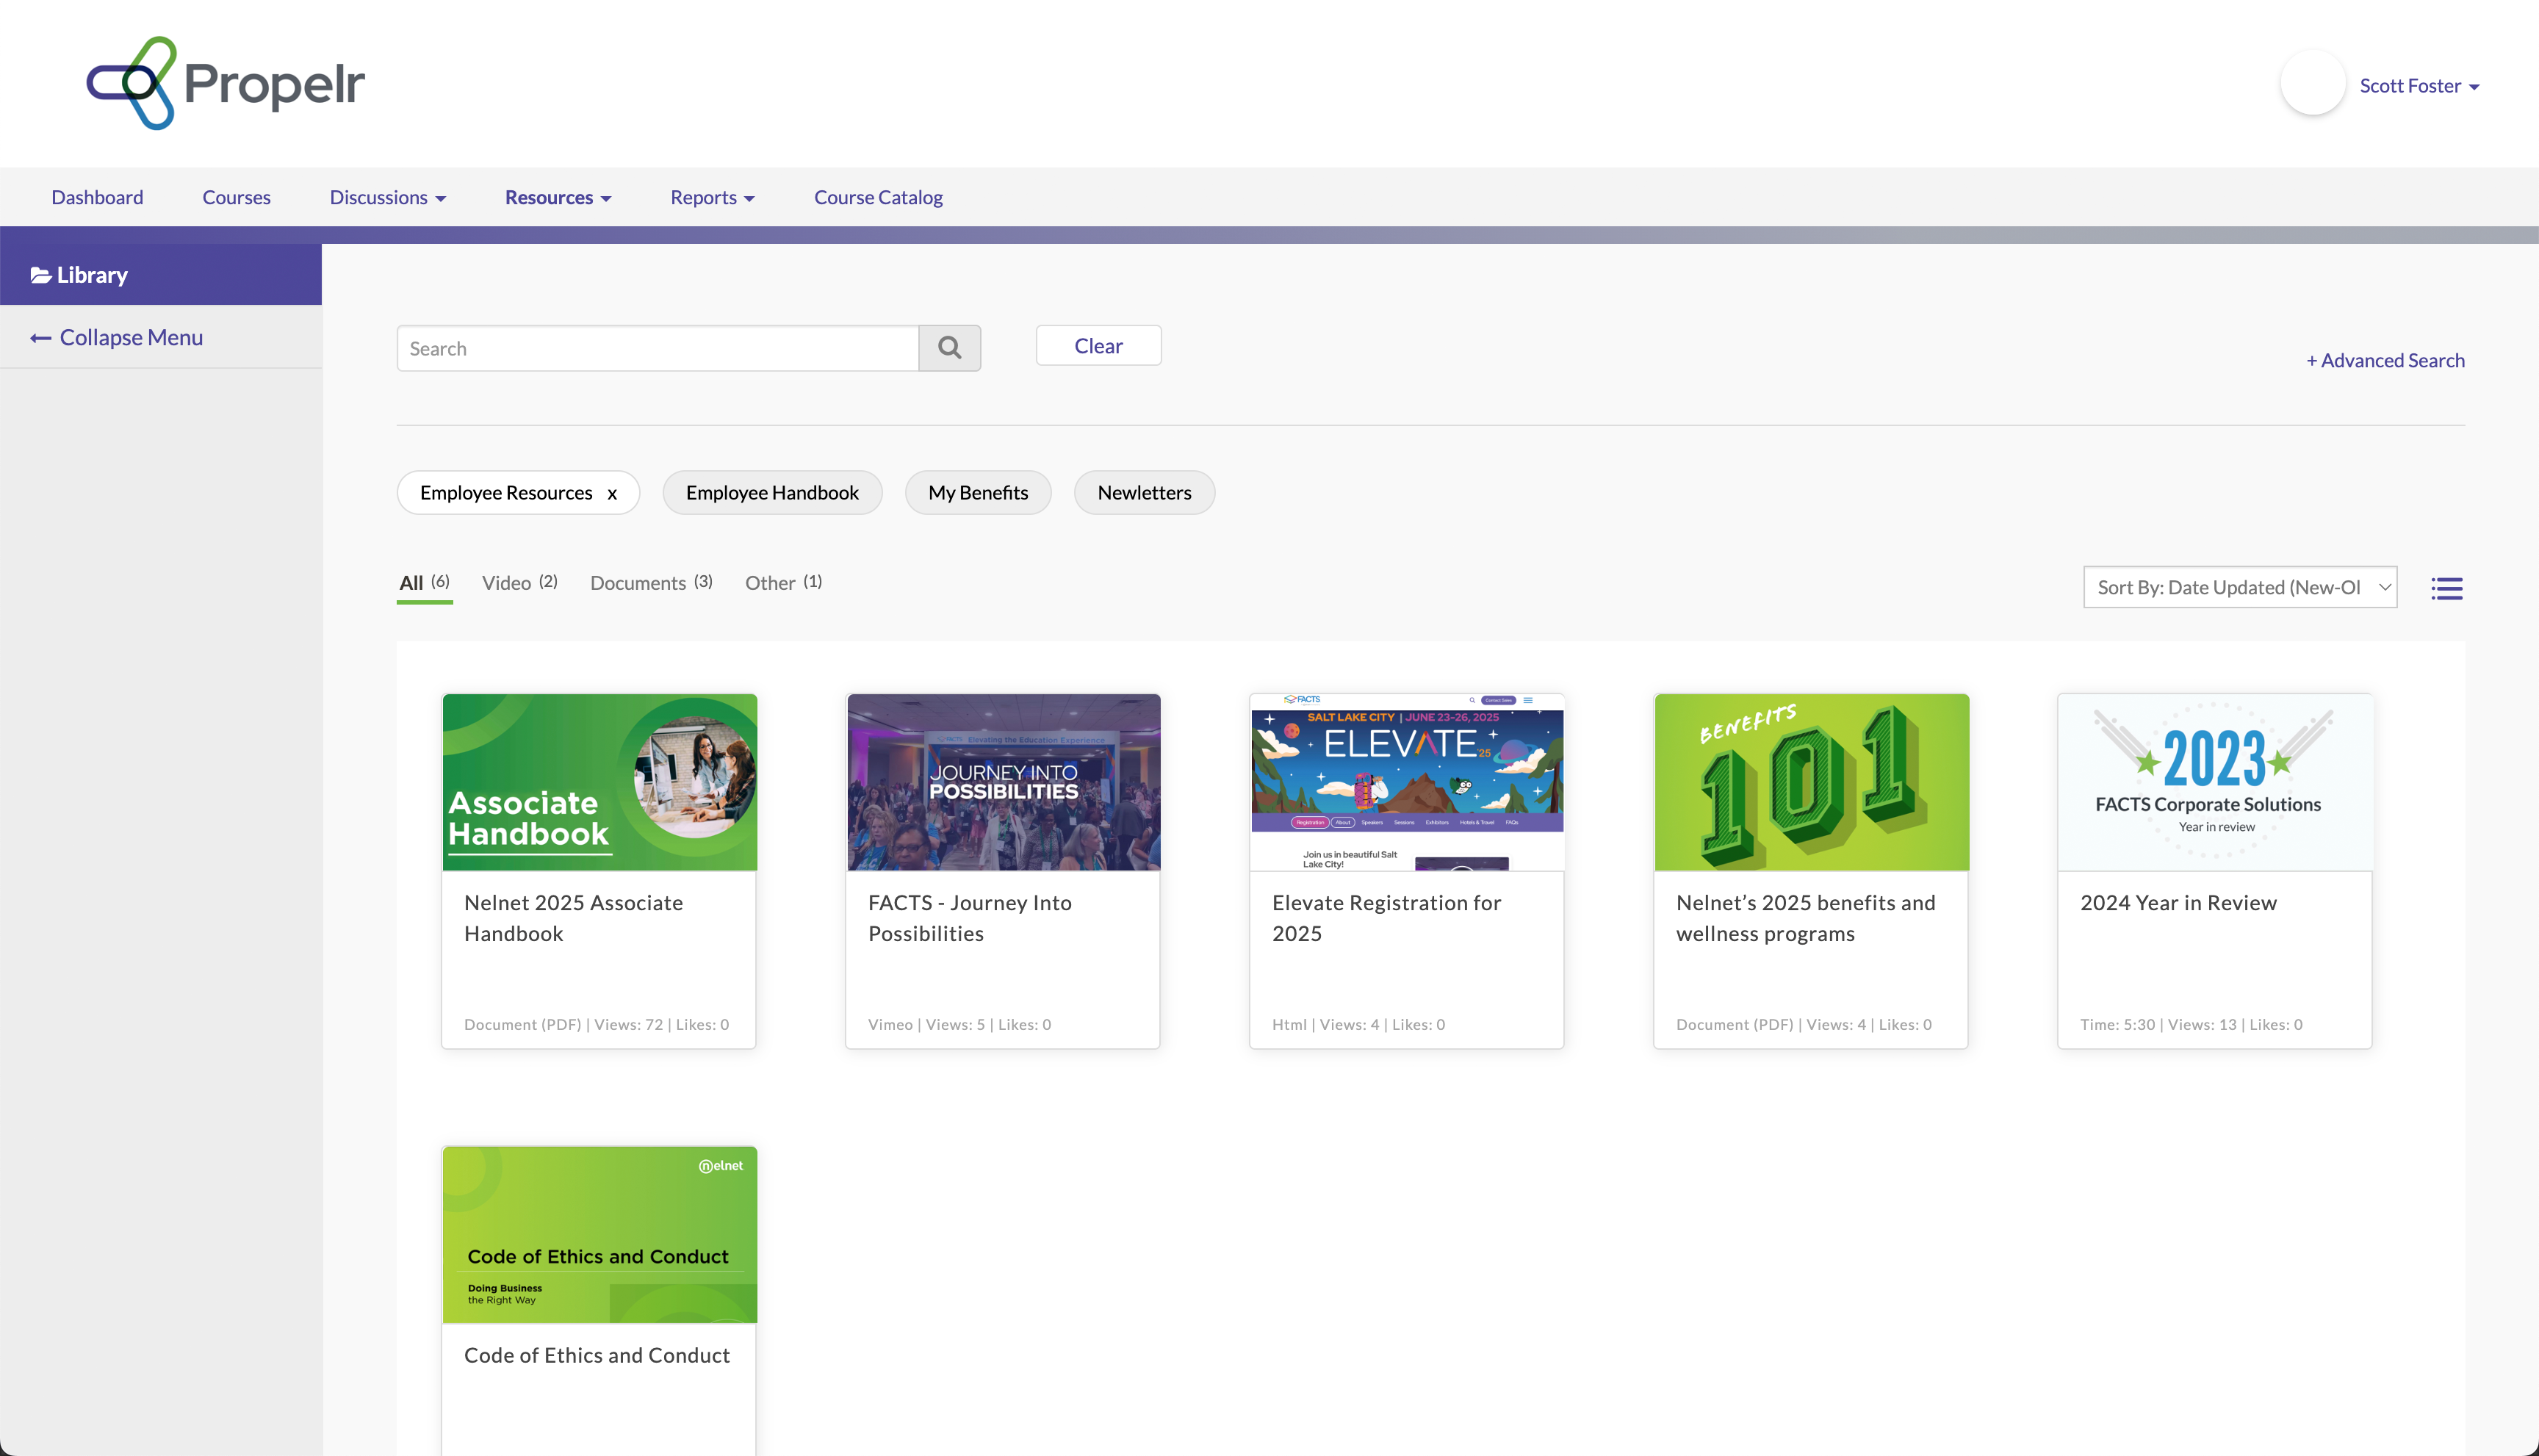
Task: Switch to the Documents tab
Action: 650,583
